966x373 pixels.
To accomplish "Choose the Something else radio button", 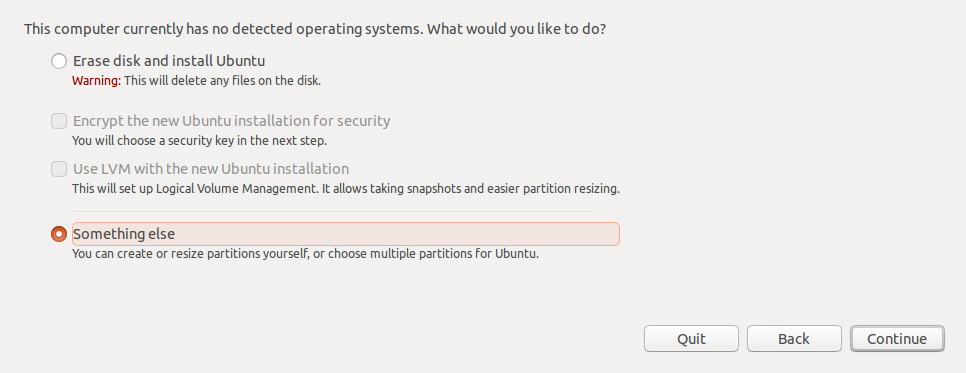I will tap(59, 234).
